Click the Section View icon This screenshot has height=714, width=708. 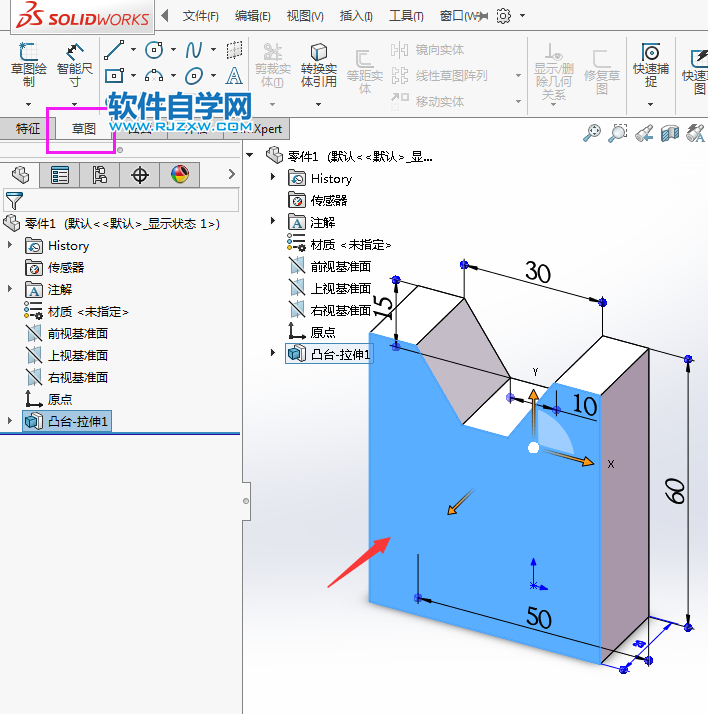tap(670, 133)
